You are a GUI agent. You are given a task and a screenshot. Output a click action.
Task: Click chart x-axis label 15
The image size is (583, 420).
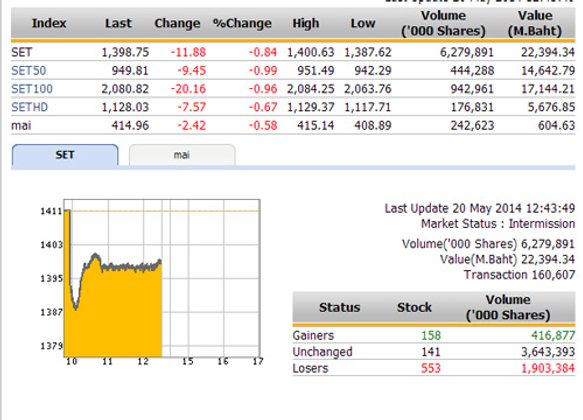click(188, 361)
